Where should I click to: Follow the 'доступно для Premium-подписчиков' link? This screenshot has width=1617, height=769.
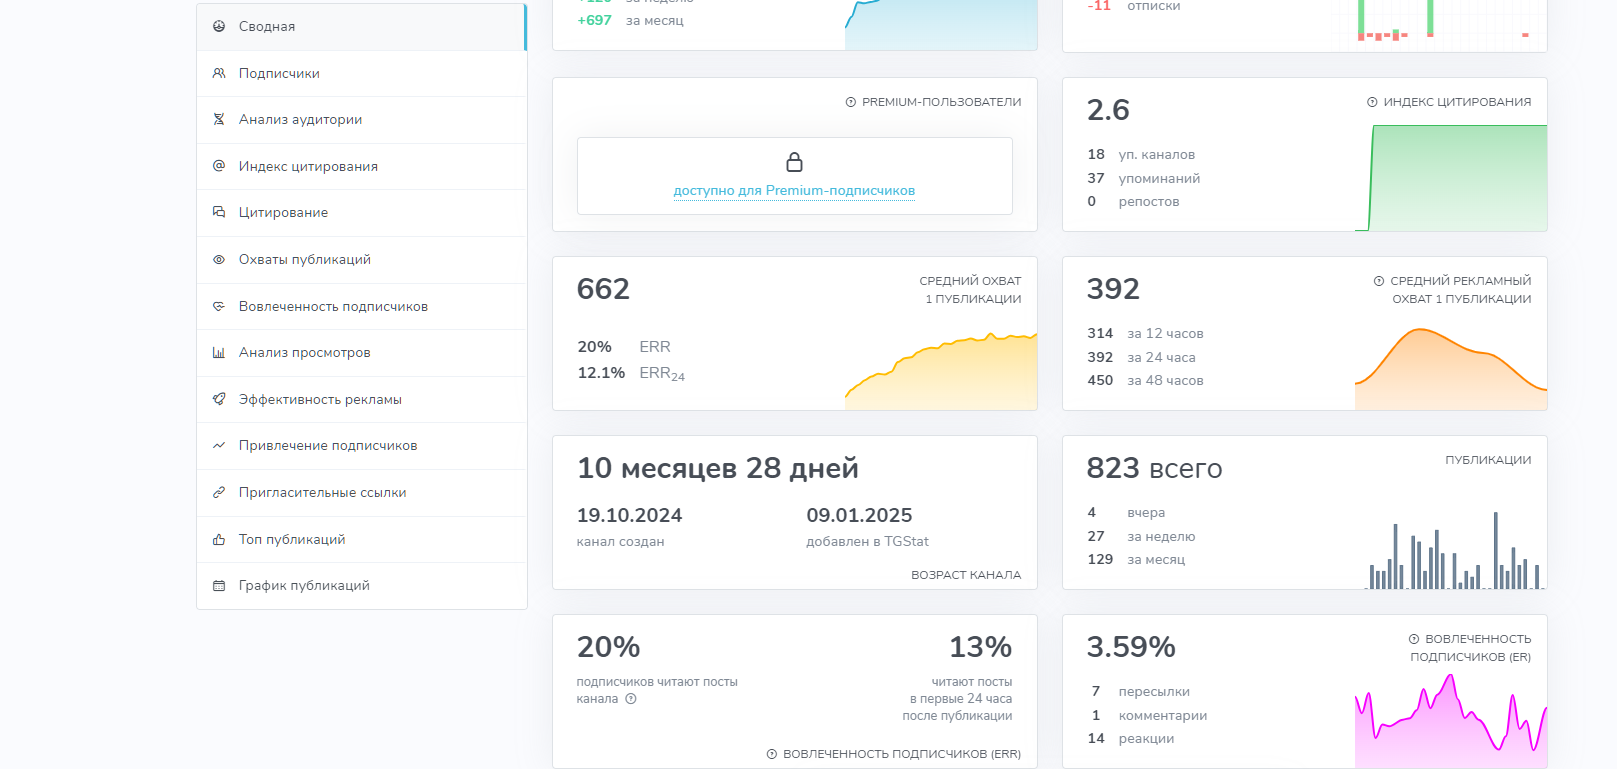[x=794, y=191]
